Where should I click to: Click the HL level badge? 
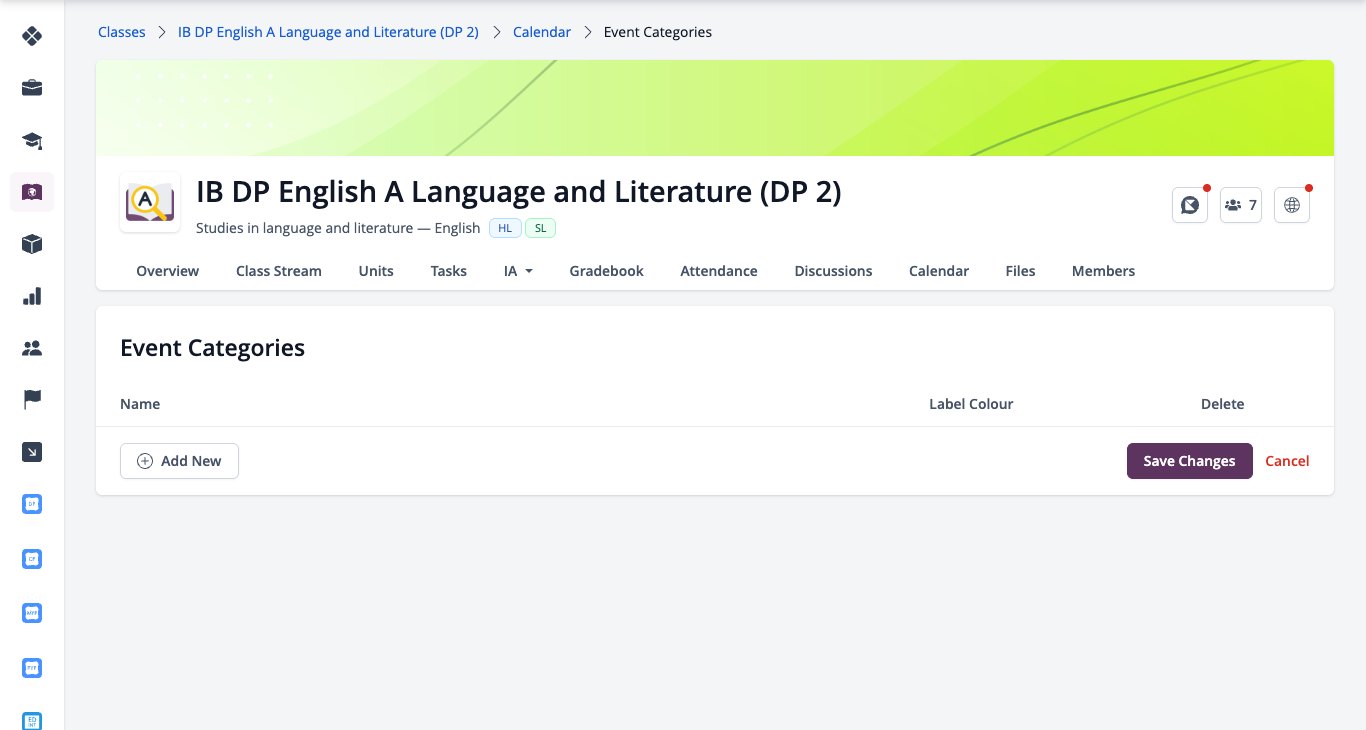click(x=505, y=228)
